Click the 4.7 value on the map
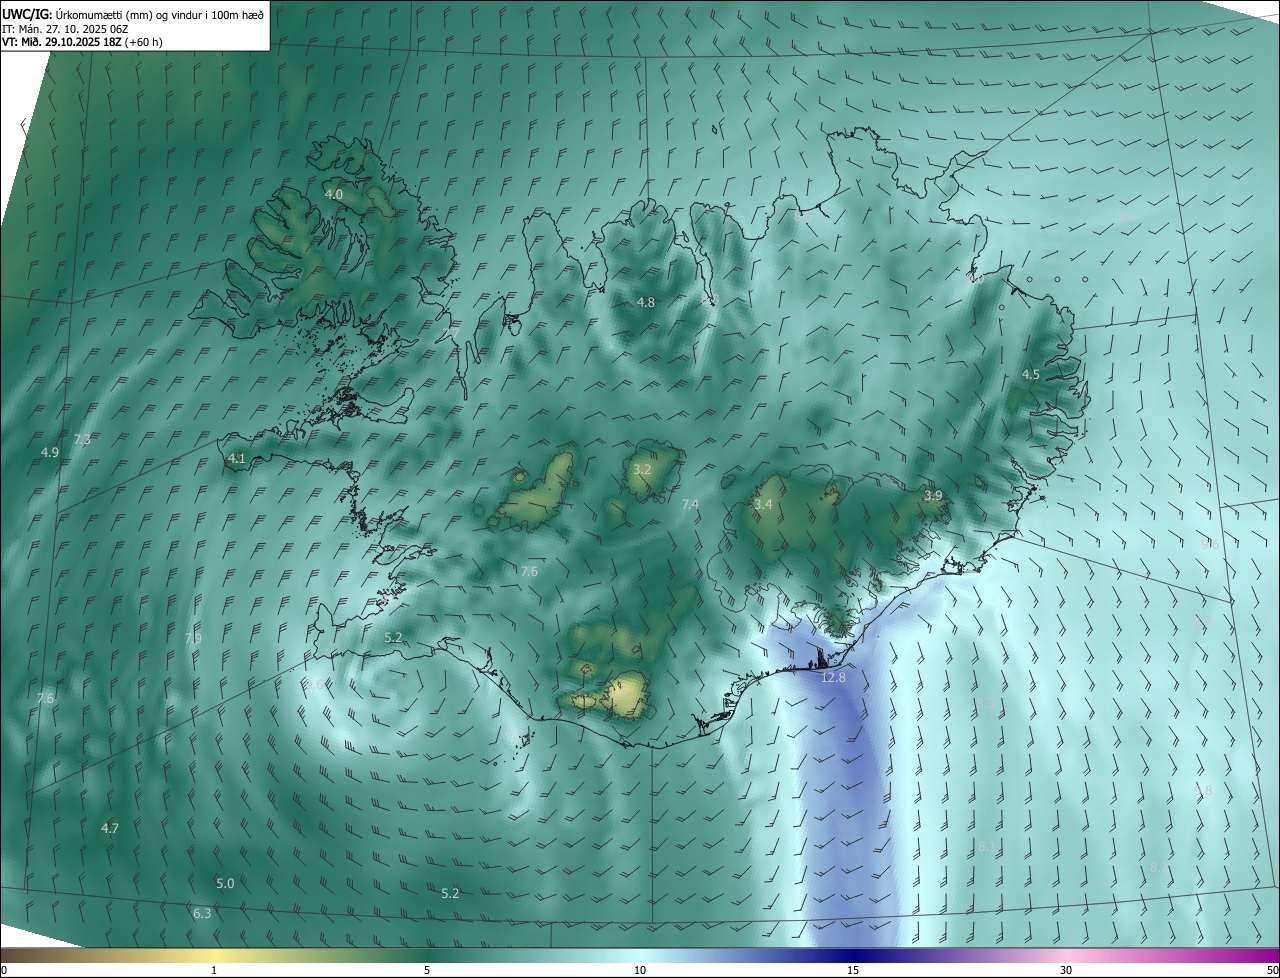The width and height of the screenshot is (1280, 978). point(110,828)
